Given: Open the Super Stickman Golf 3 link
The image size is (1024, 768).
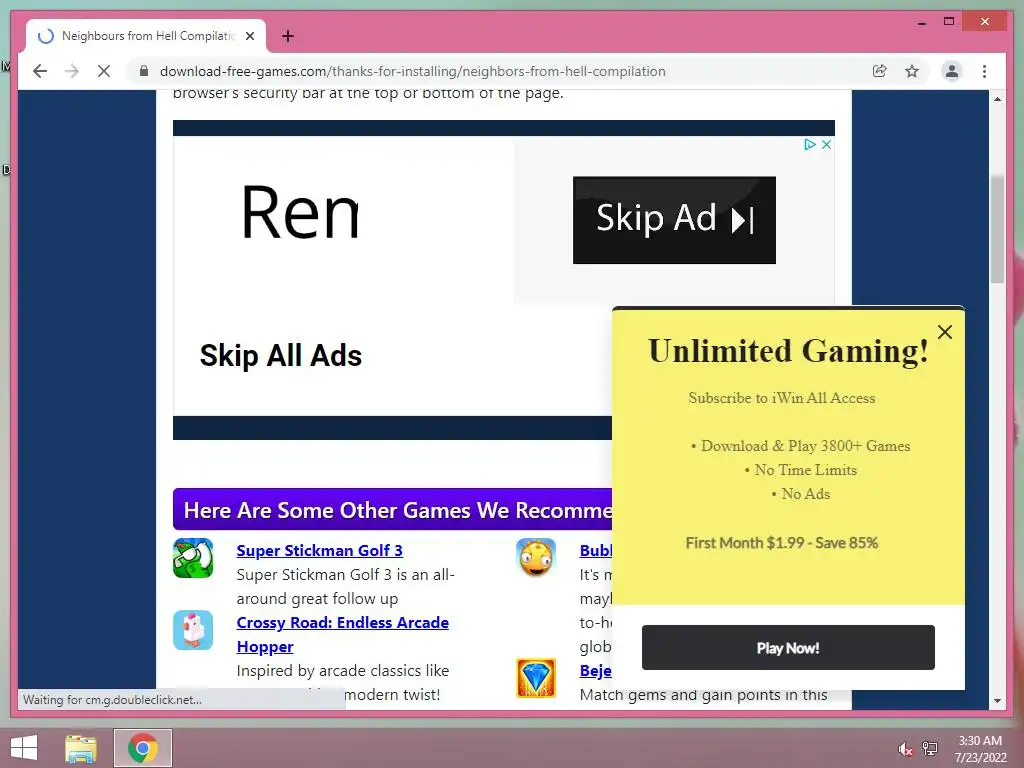Looking at the screenshot, I should [x=319, y=551].
